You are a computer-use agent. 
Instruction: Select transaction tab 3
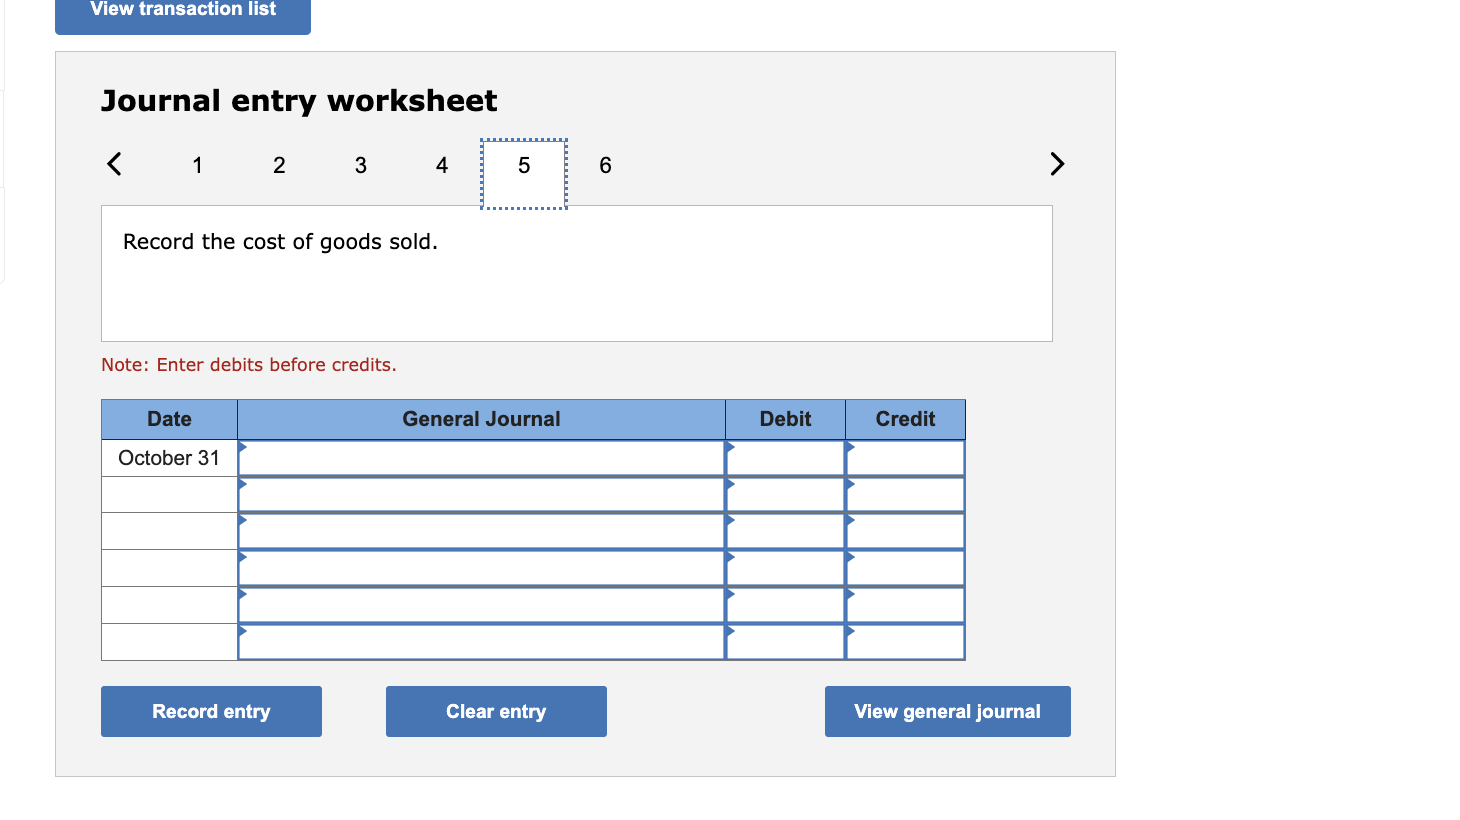click(x=360, y=165)
